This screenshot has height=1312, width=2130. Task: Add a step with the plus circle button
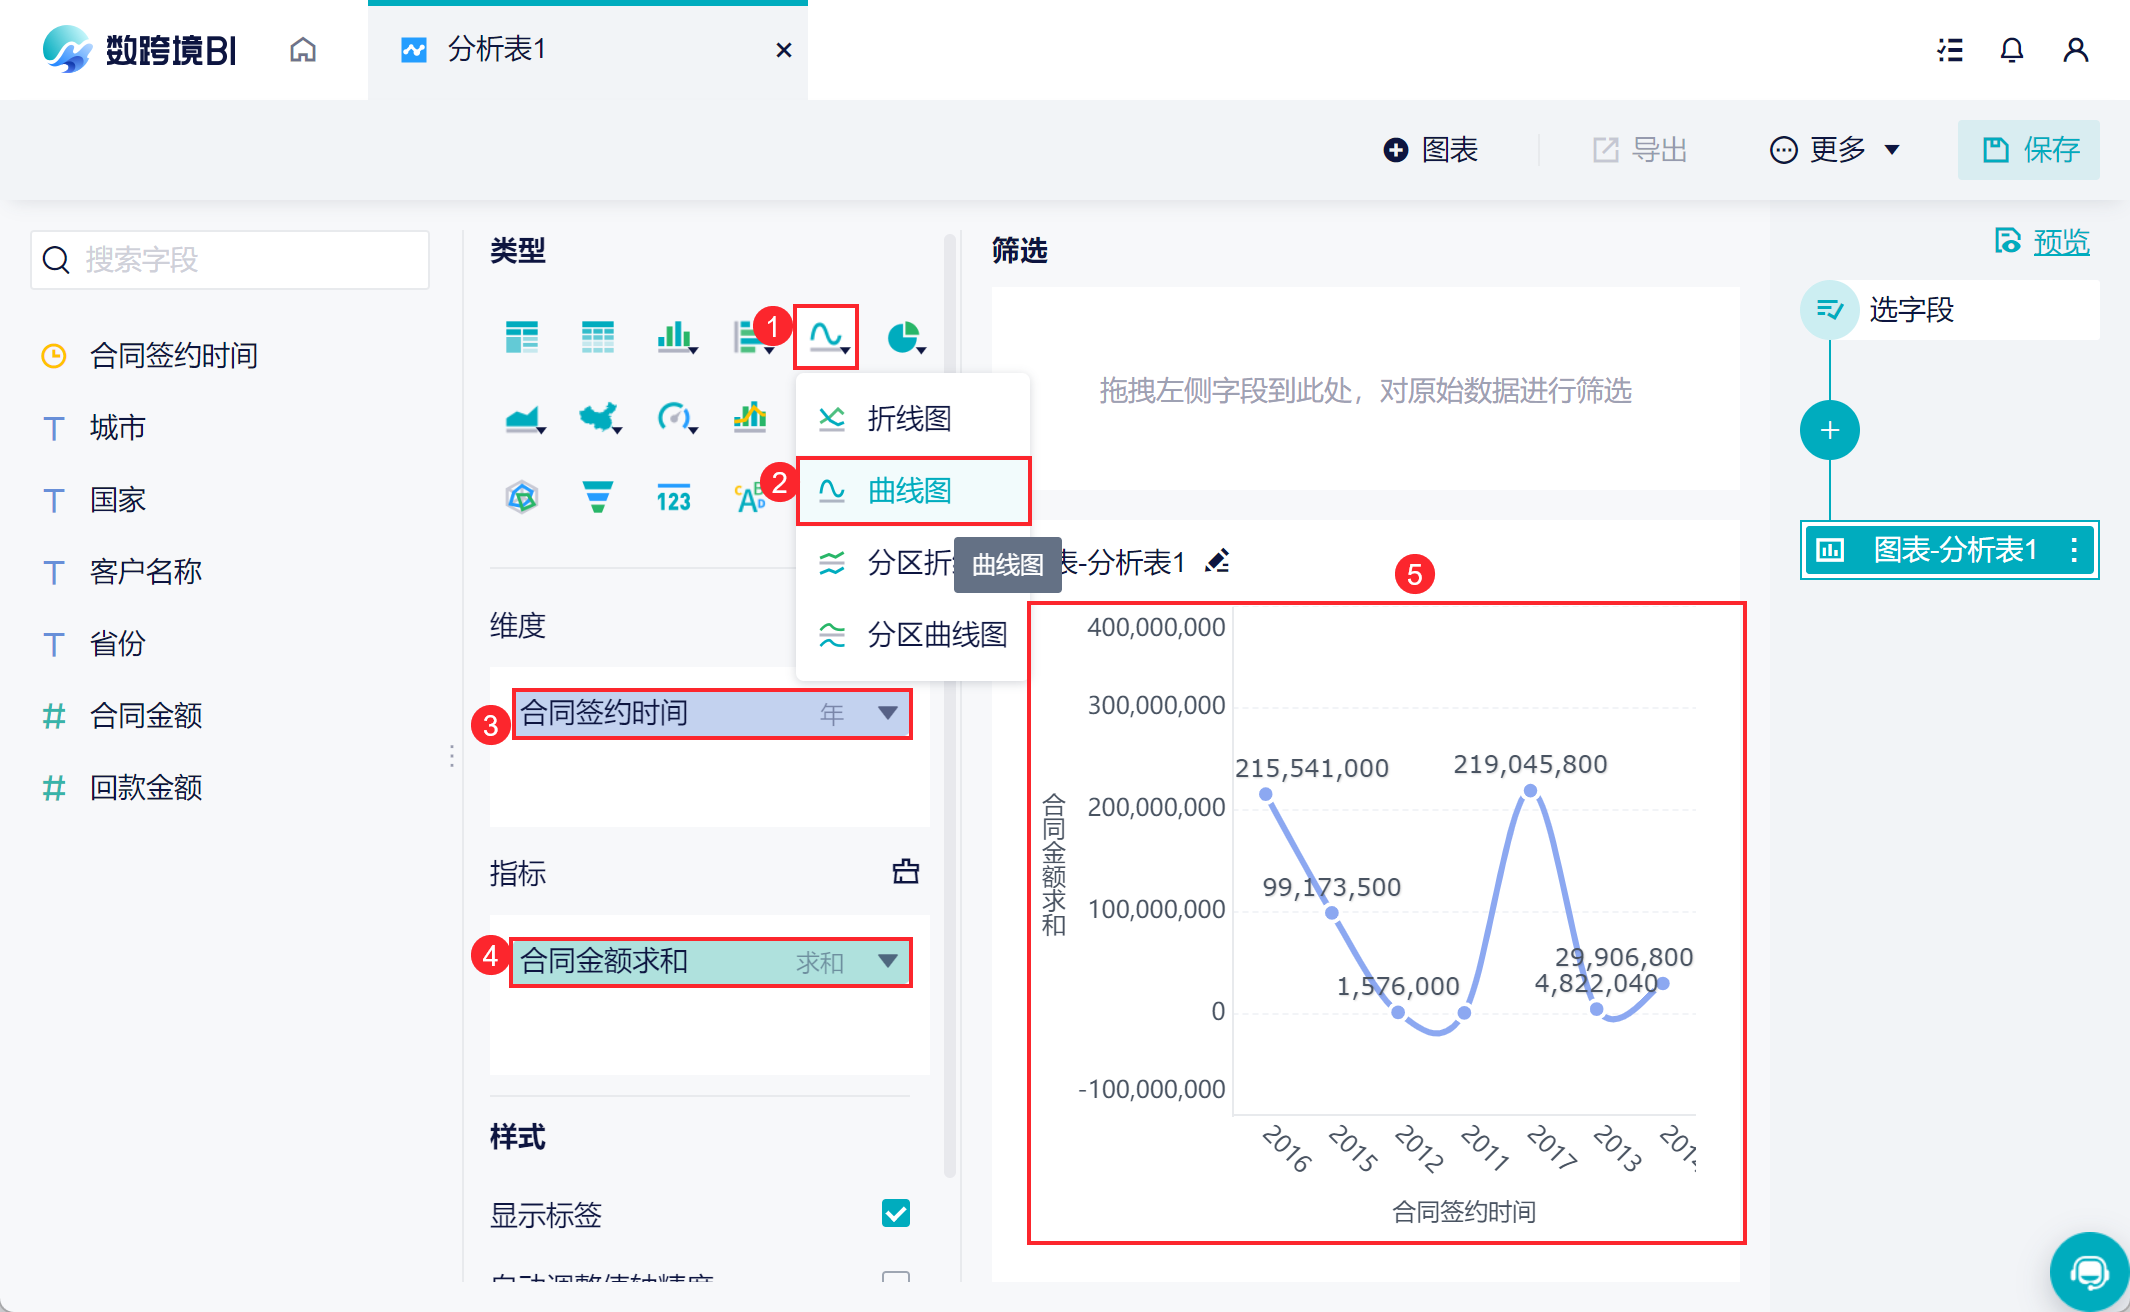(1829, 431)
